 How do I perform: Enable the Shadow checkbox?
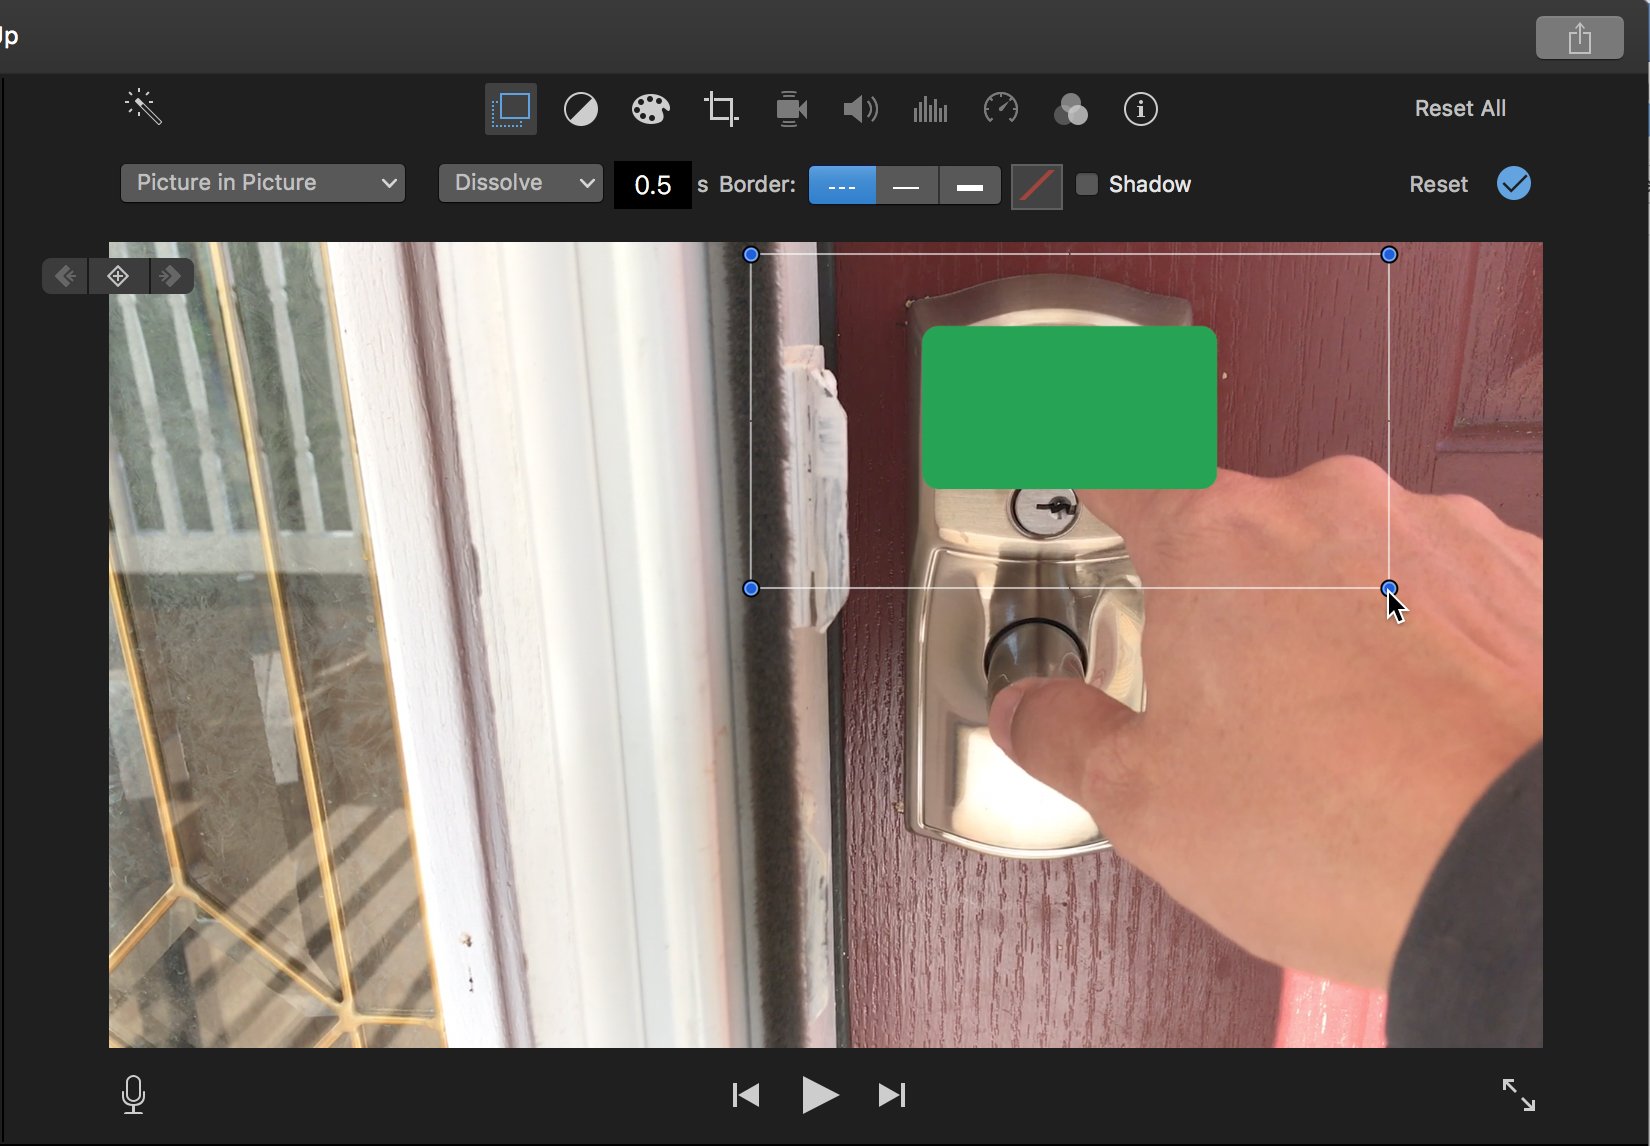click(1087, 184)
